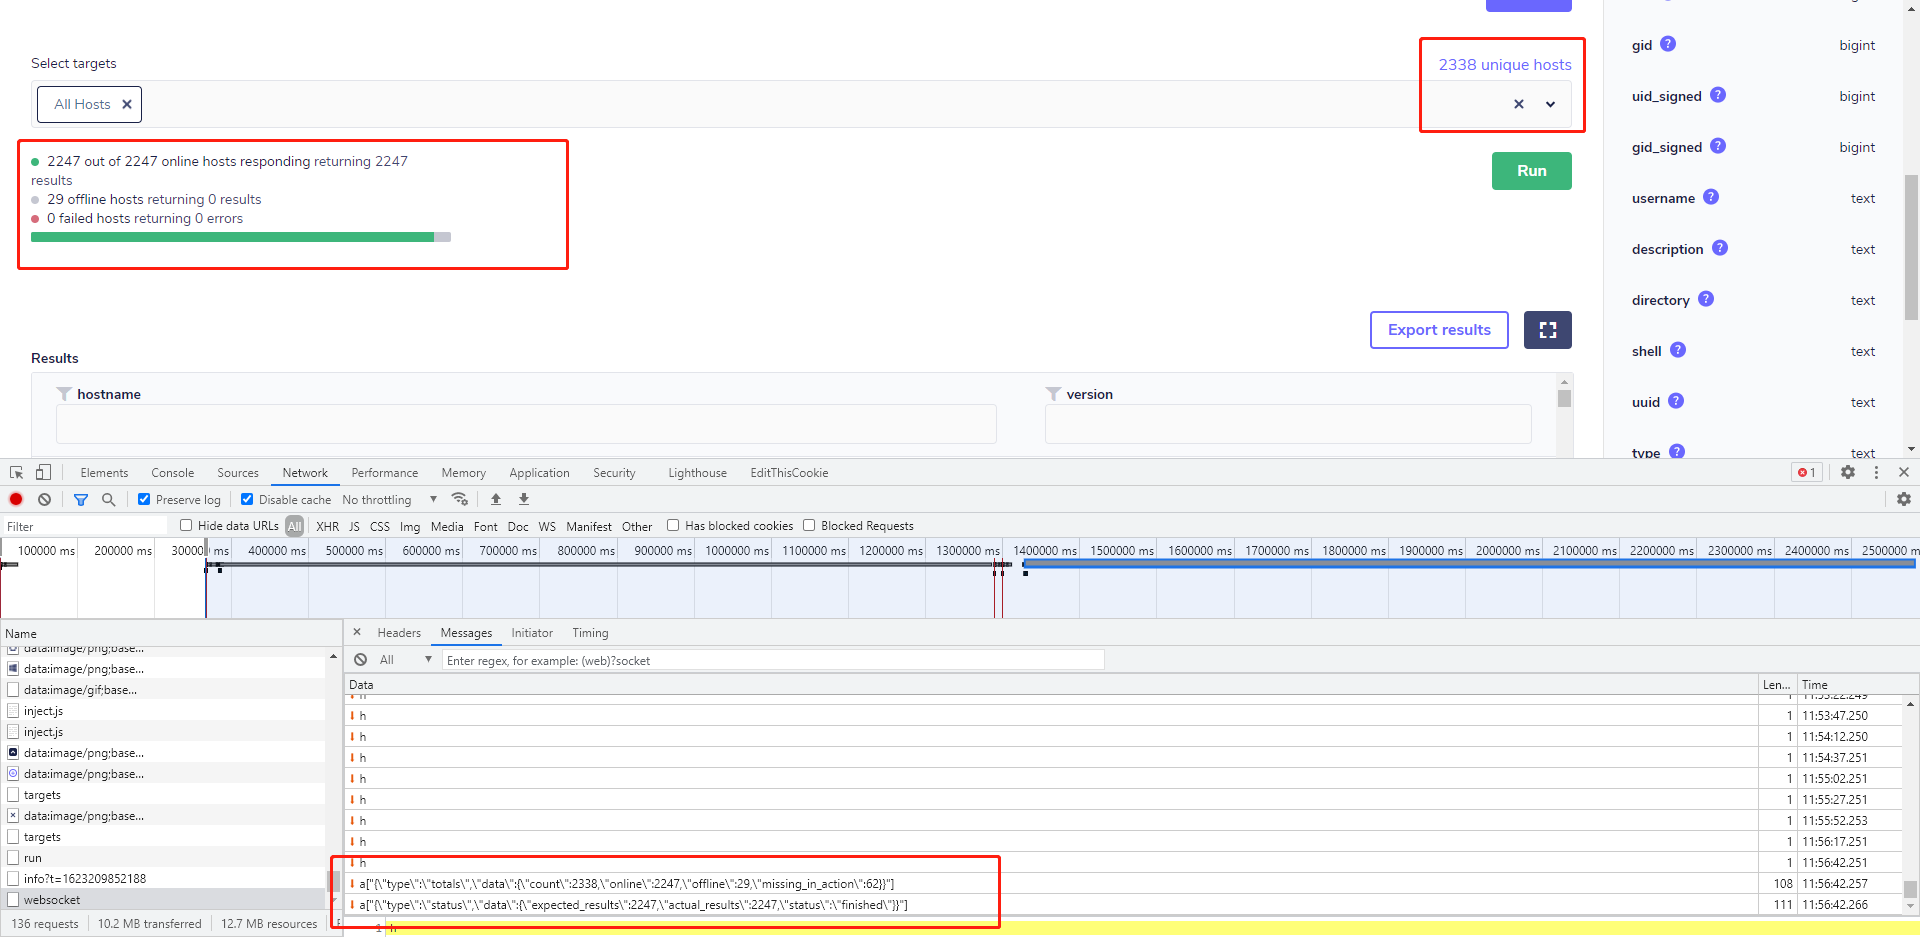View the Headers tab for websocket
Viewport: 1920px width, 937px height.
pos(399,632)
